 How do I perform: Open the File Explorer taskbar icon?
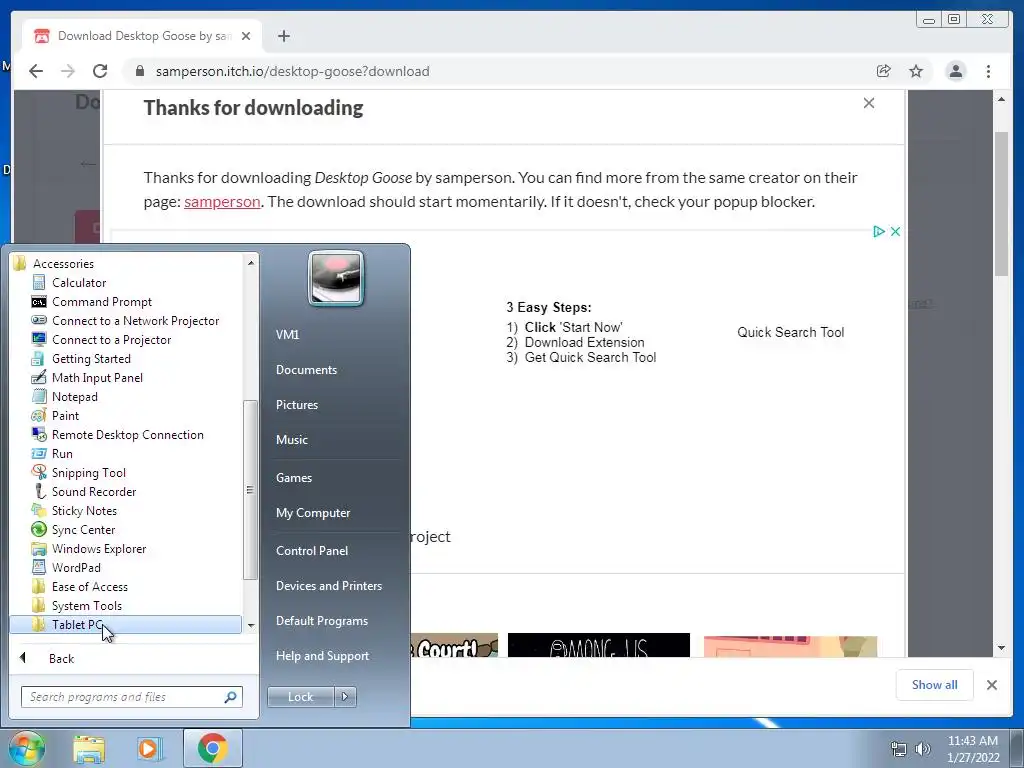89,749
